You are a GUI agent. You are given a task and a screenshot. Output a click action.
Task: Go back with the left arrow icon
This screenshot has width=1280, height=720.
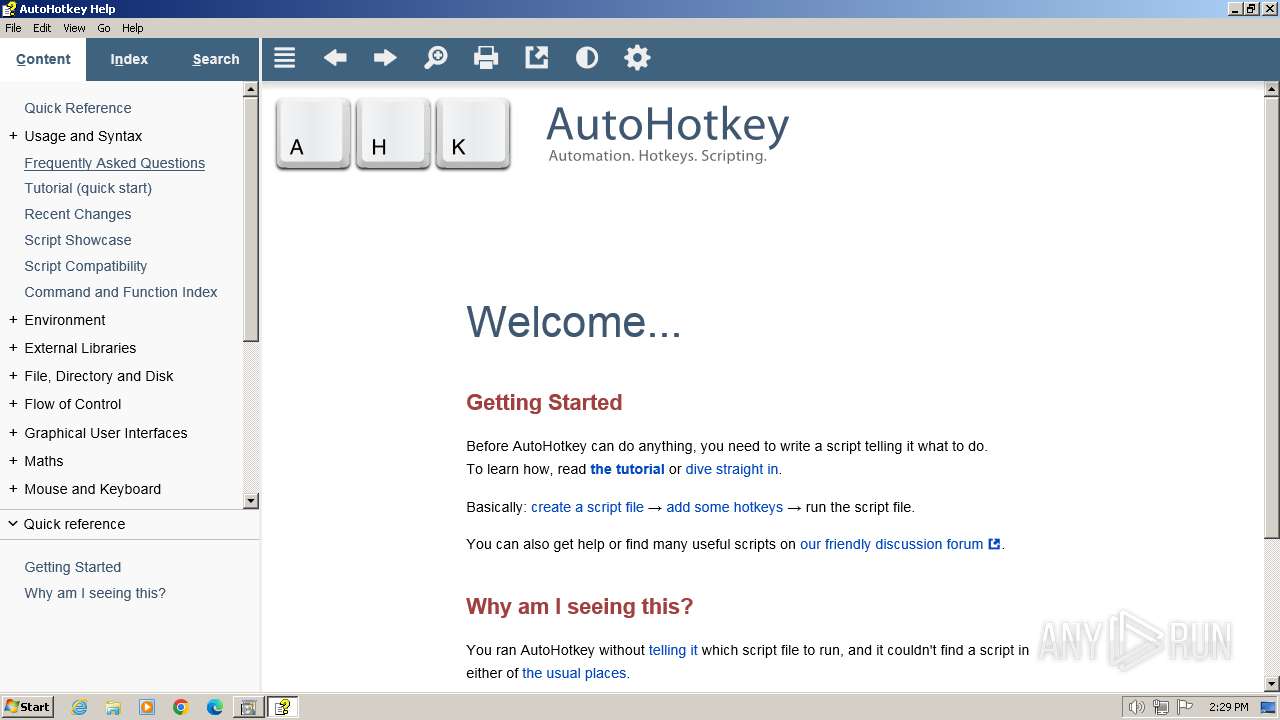[x=335, y=58]
